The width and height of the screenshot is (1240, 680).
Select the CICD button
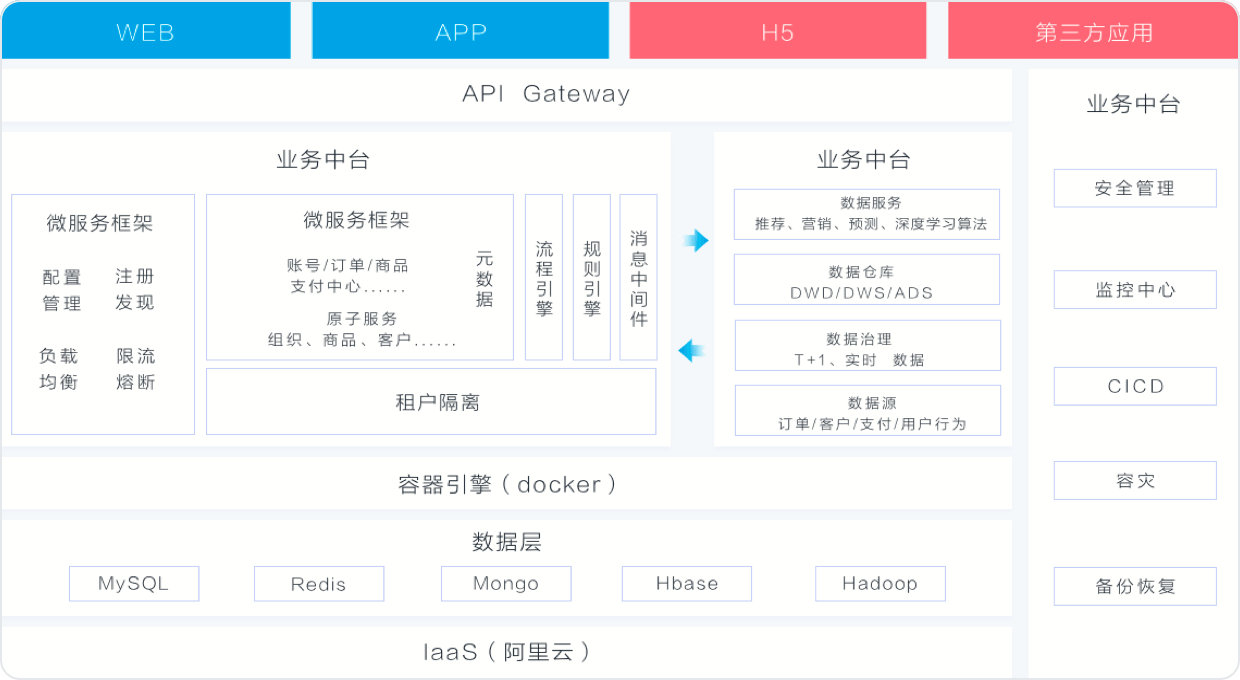click(1135, 386)
